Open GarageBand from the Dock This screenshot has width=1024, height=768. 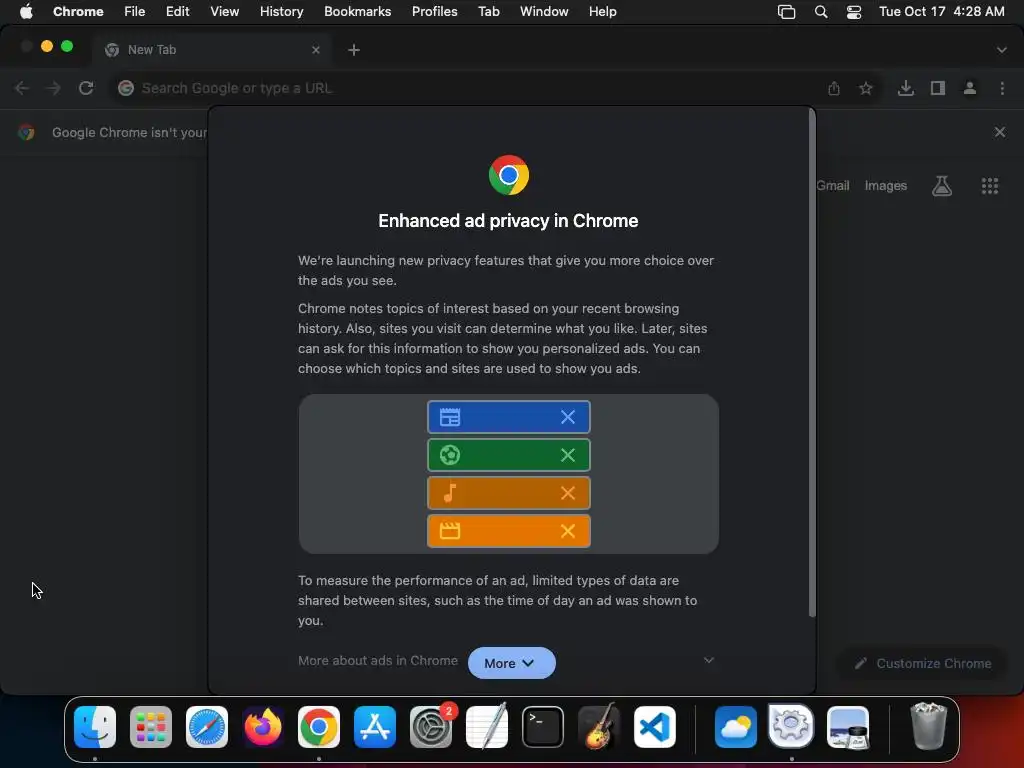coord(599,726)
